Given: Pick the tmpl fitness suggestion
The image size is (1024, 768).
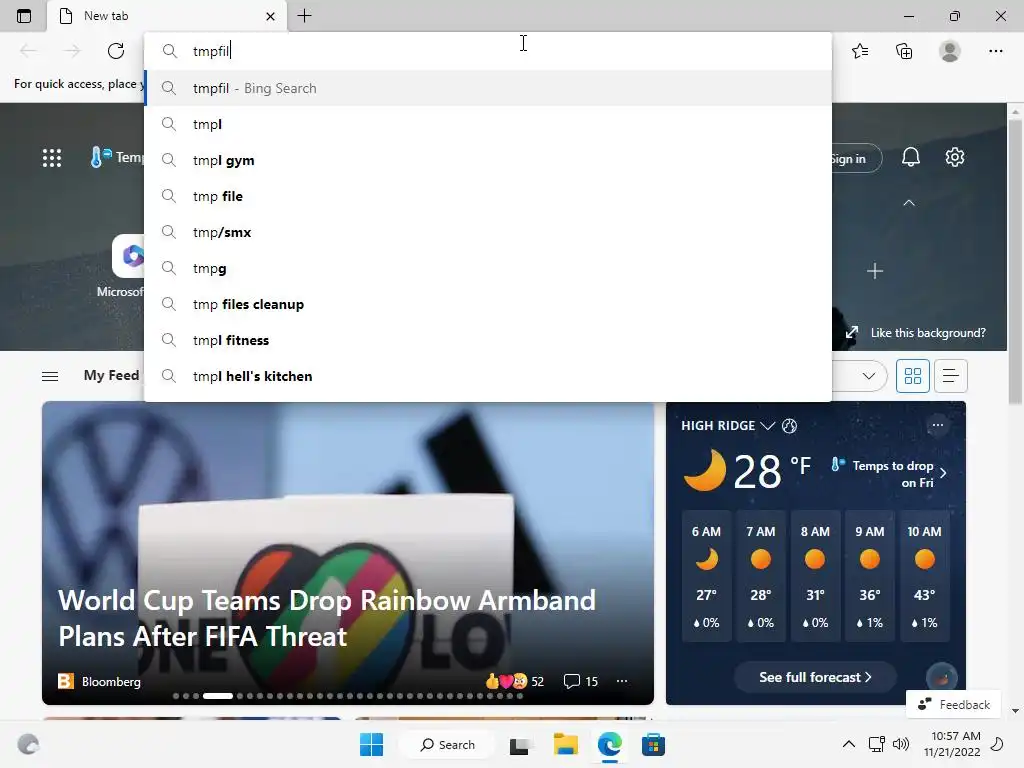Looking at the screenshot, I should point(487,340).
